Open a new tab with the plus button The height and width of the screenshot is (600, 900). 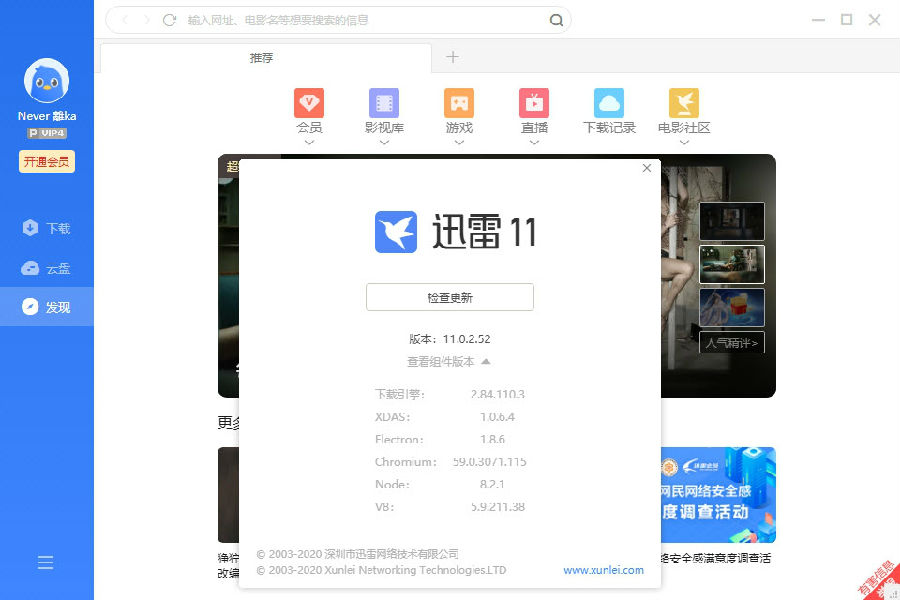point(453,58)
